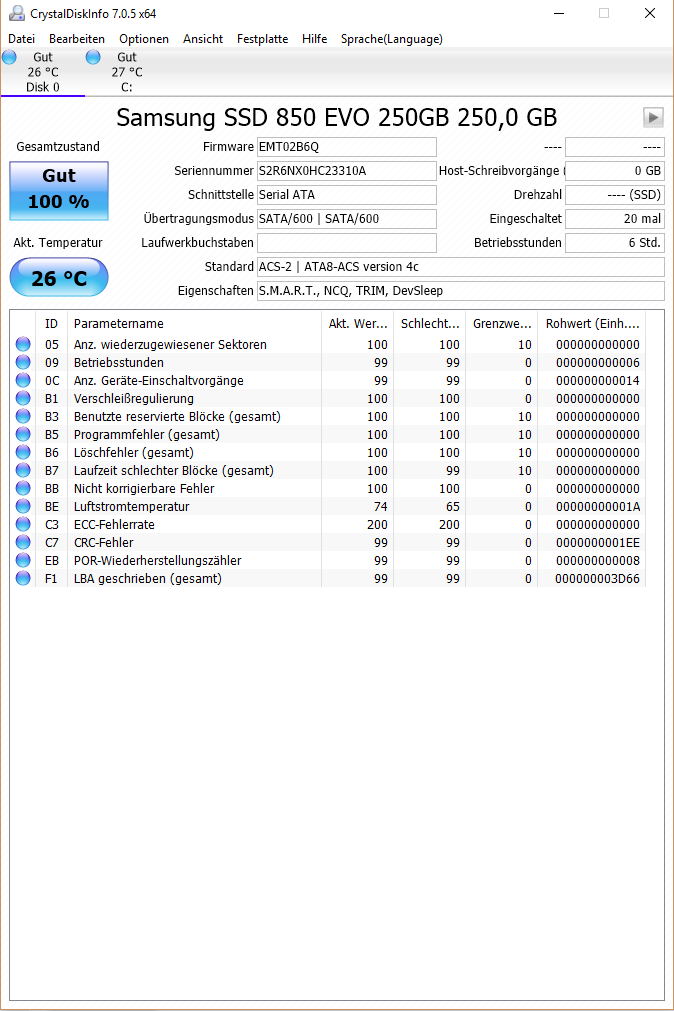
Task: Open the Hilfe menu
Action: pyautogui.click(x=314, y=39)
